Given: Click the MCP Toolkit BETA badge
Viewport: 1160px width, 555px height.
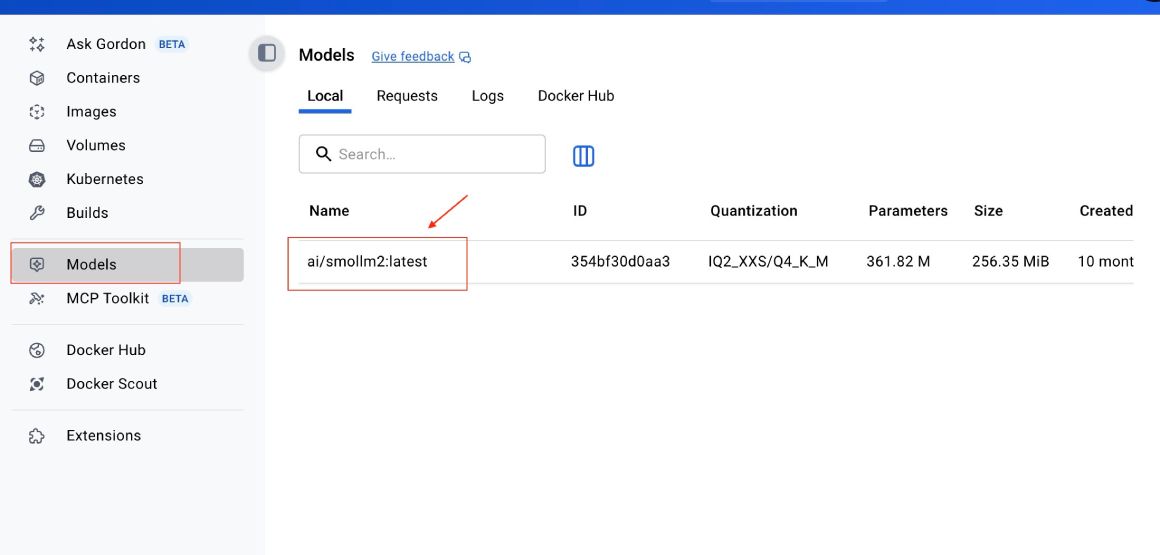Looking at the screenshot, I should 175,299.
